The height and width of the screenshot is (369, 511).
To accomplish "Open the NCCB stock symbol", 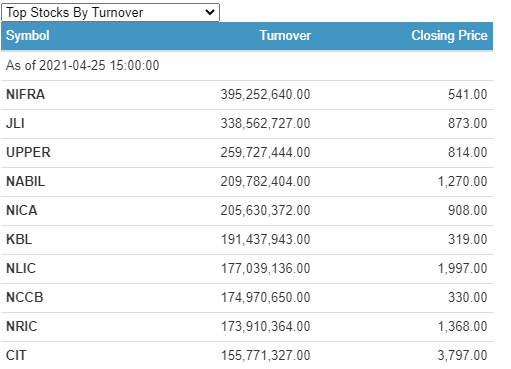I will coord(25,297).
